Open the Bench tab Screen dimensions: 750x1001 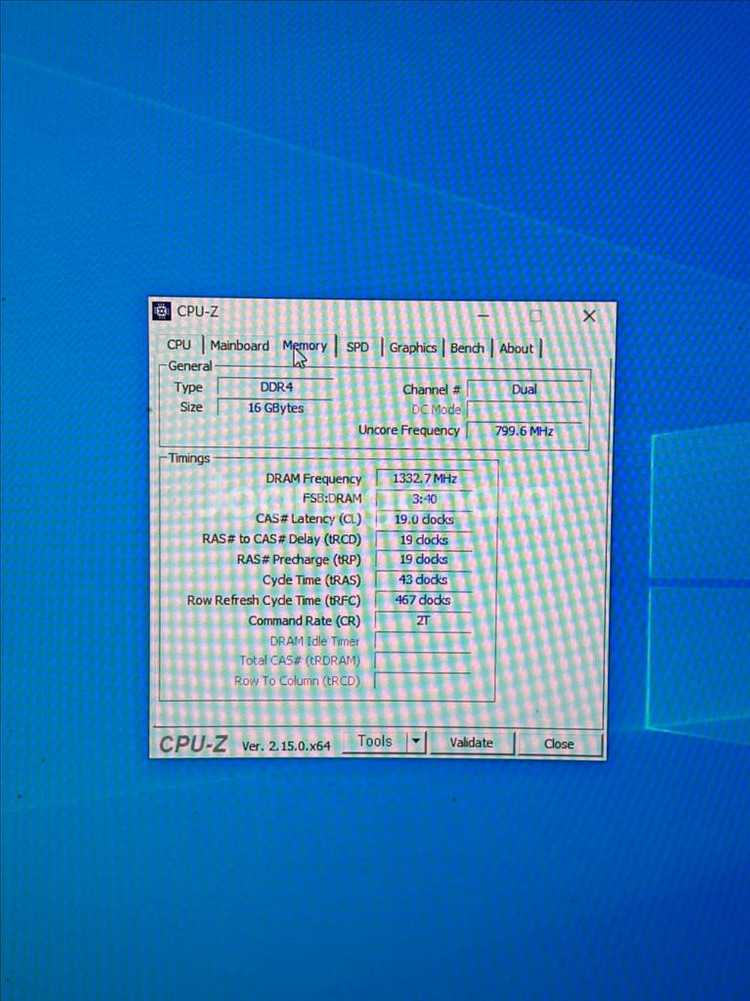tap(467, 348)
